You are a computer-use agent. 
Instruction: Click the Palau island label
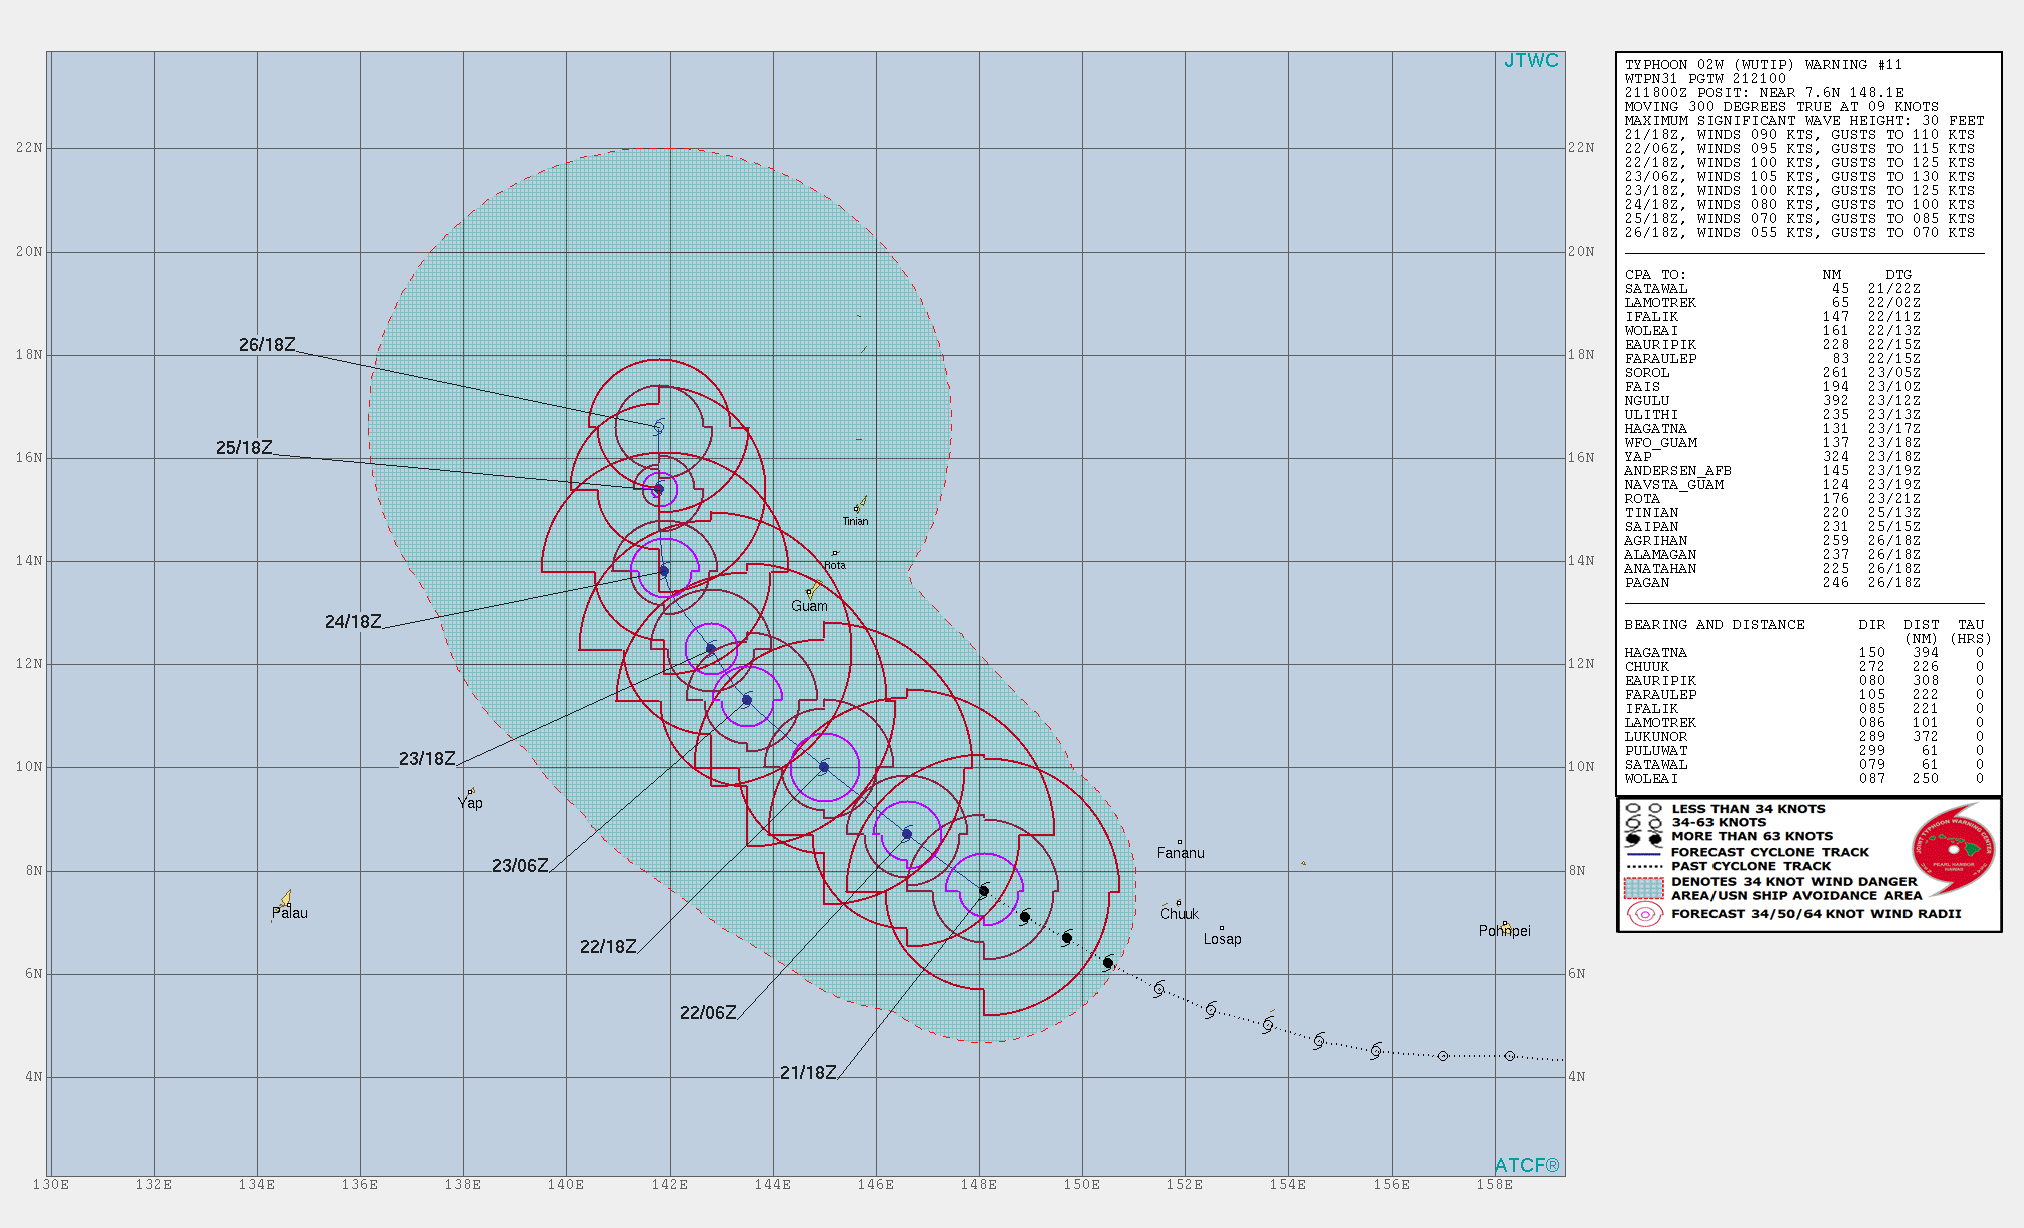pos(290,913)
